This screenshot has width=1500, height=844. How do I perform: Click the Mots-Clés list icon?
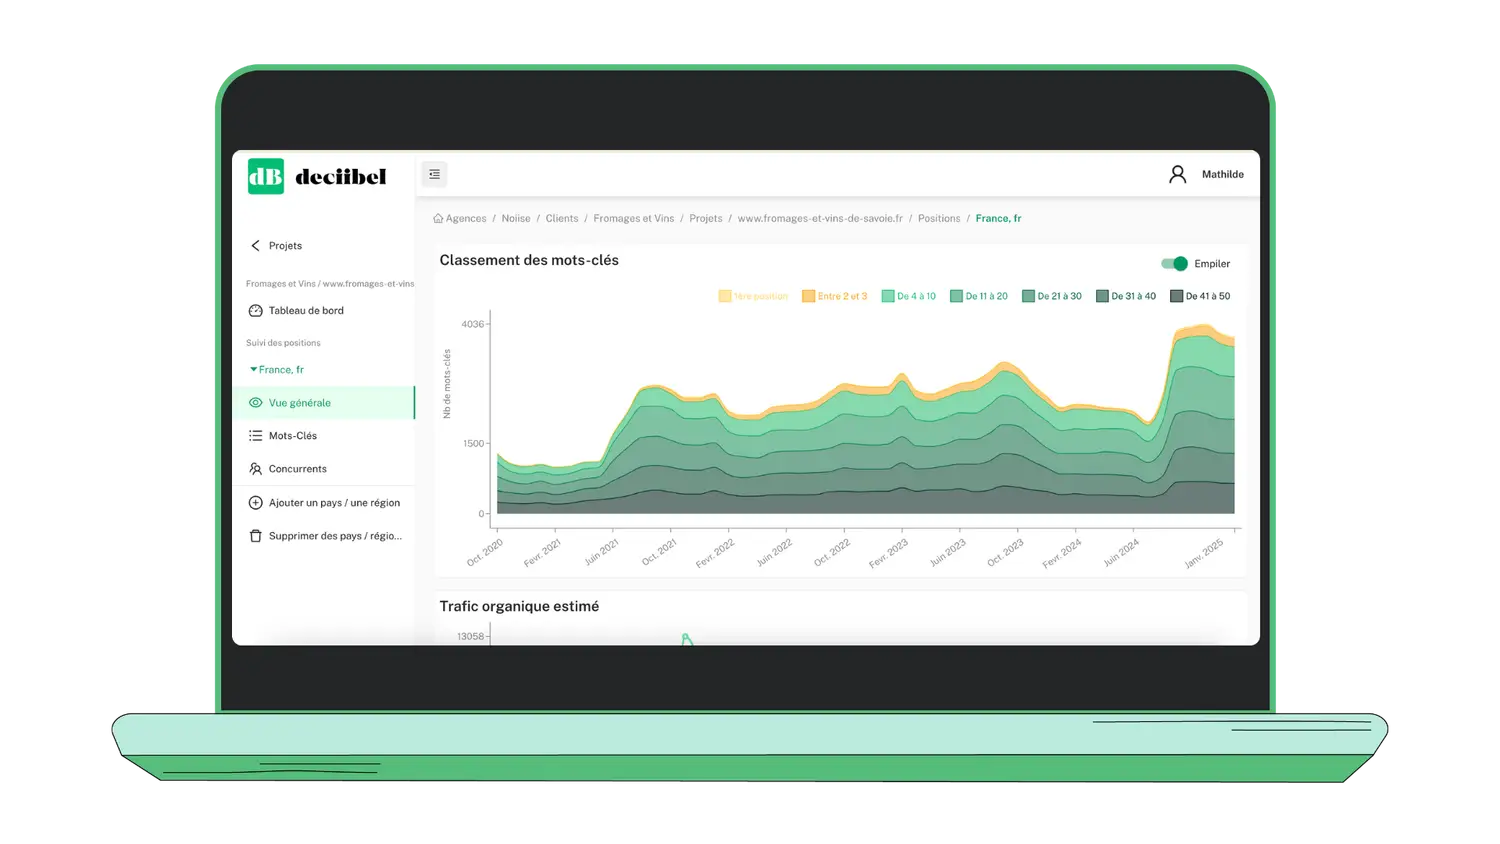click(x=255, y=436)
